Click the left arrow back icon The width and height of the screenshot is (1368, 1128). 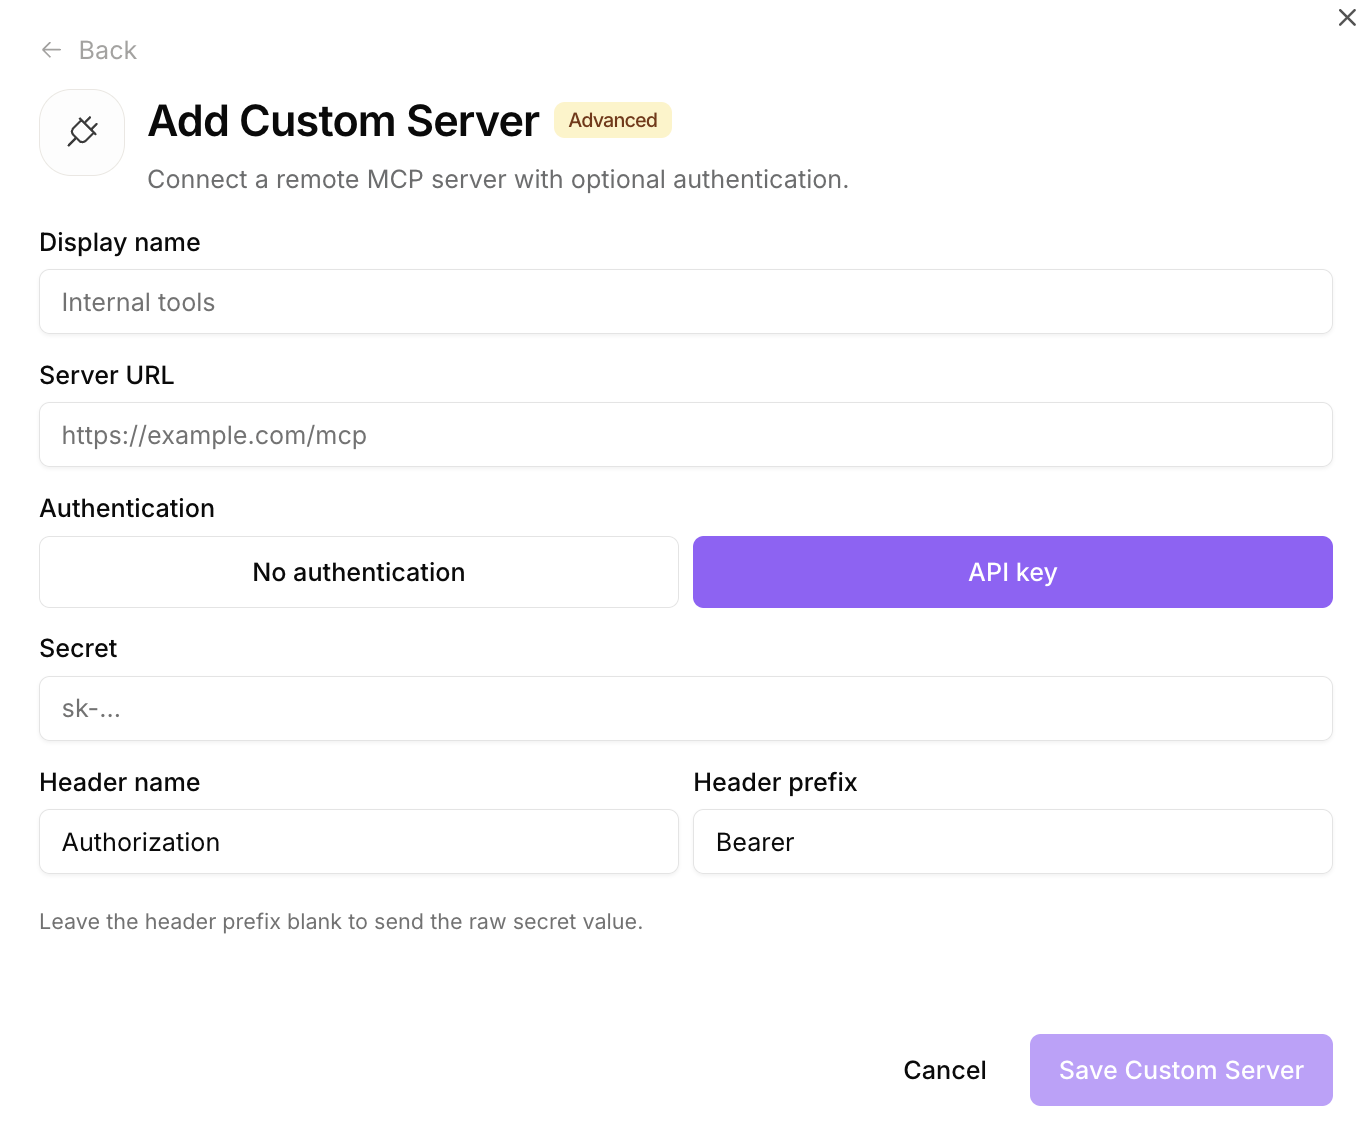coord(52,50)
